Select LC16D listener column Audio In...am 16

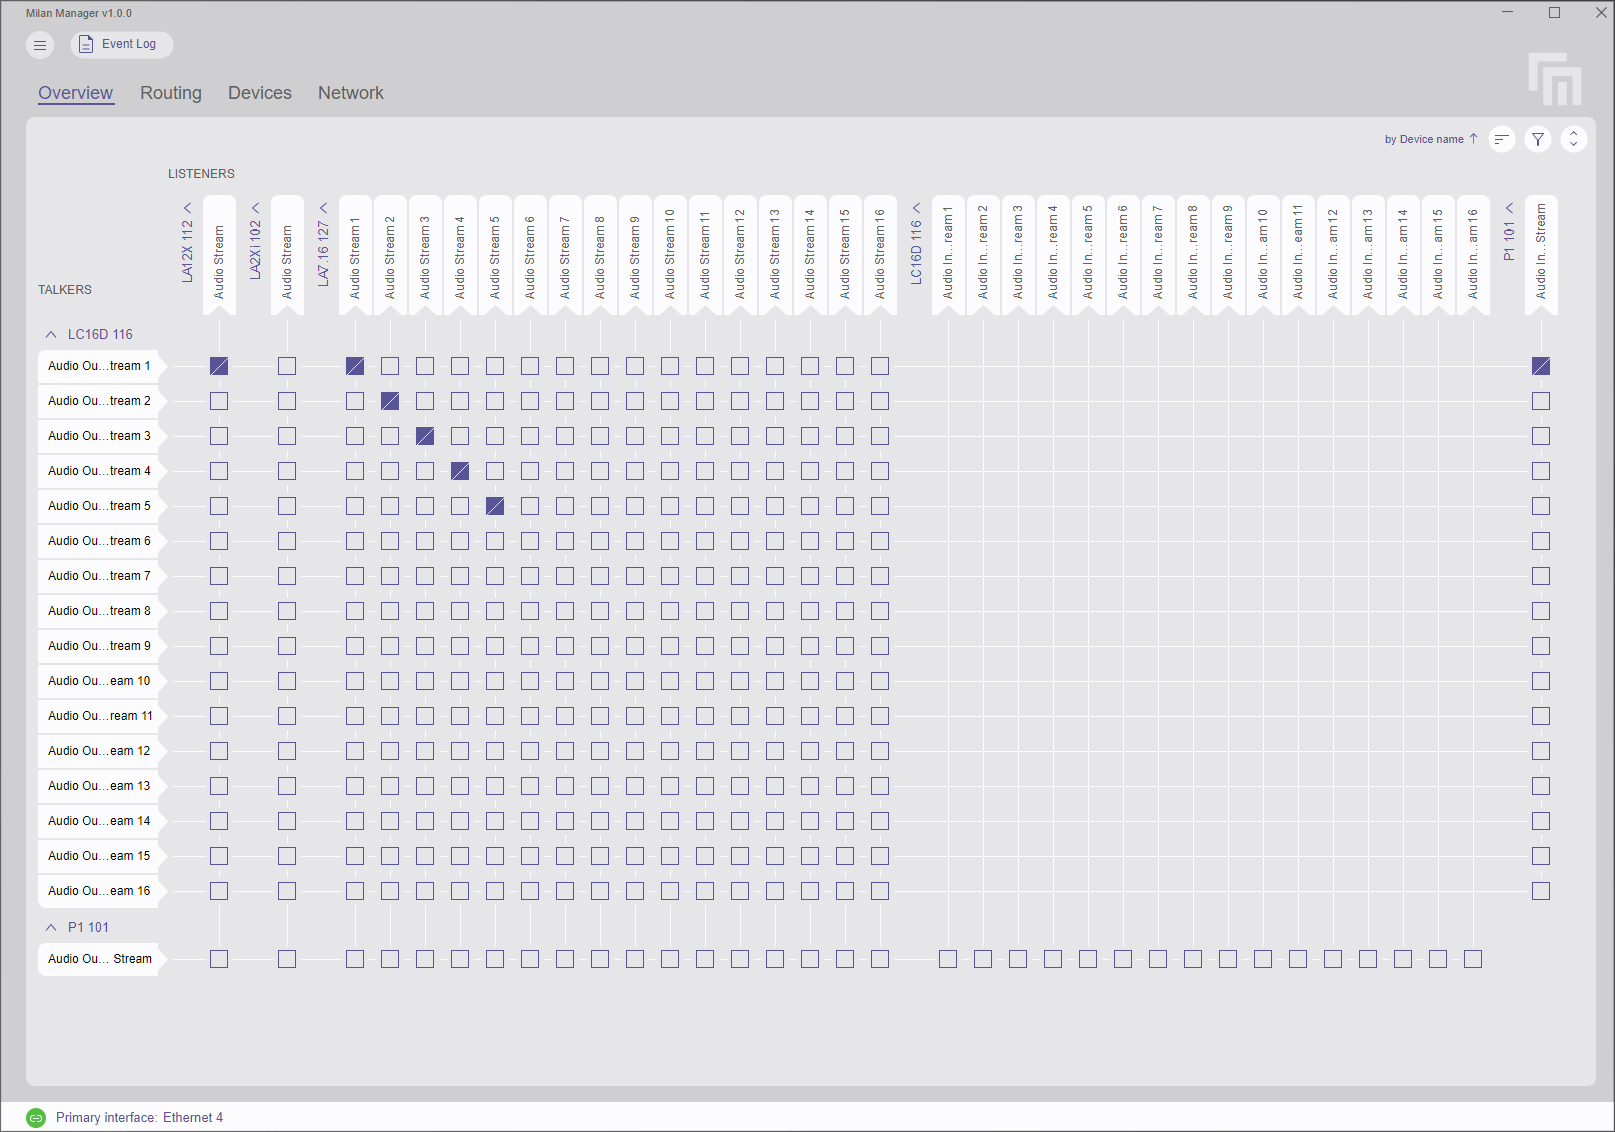pyautogui.click(x=1473, y=256)
